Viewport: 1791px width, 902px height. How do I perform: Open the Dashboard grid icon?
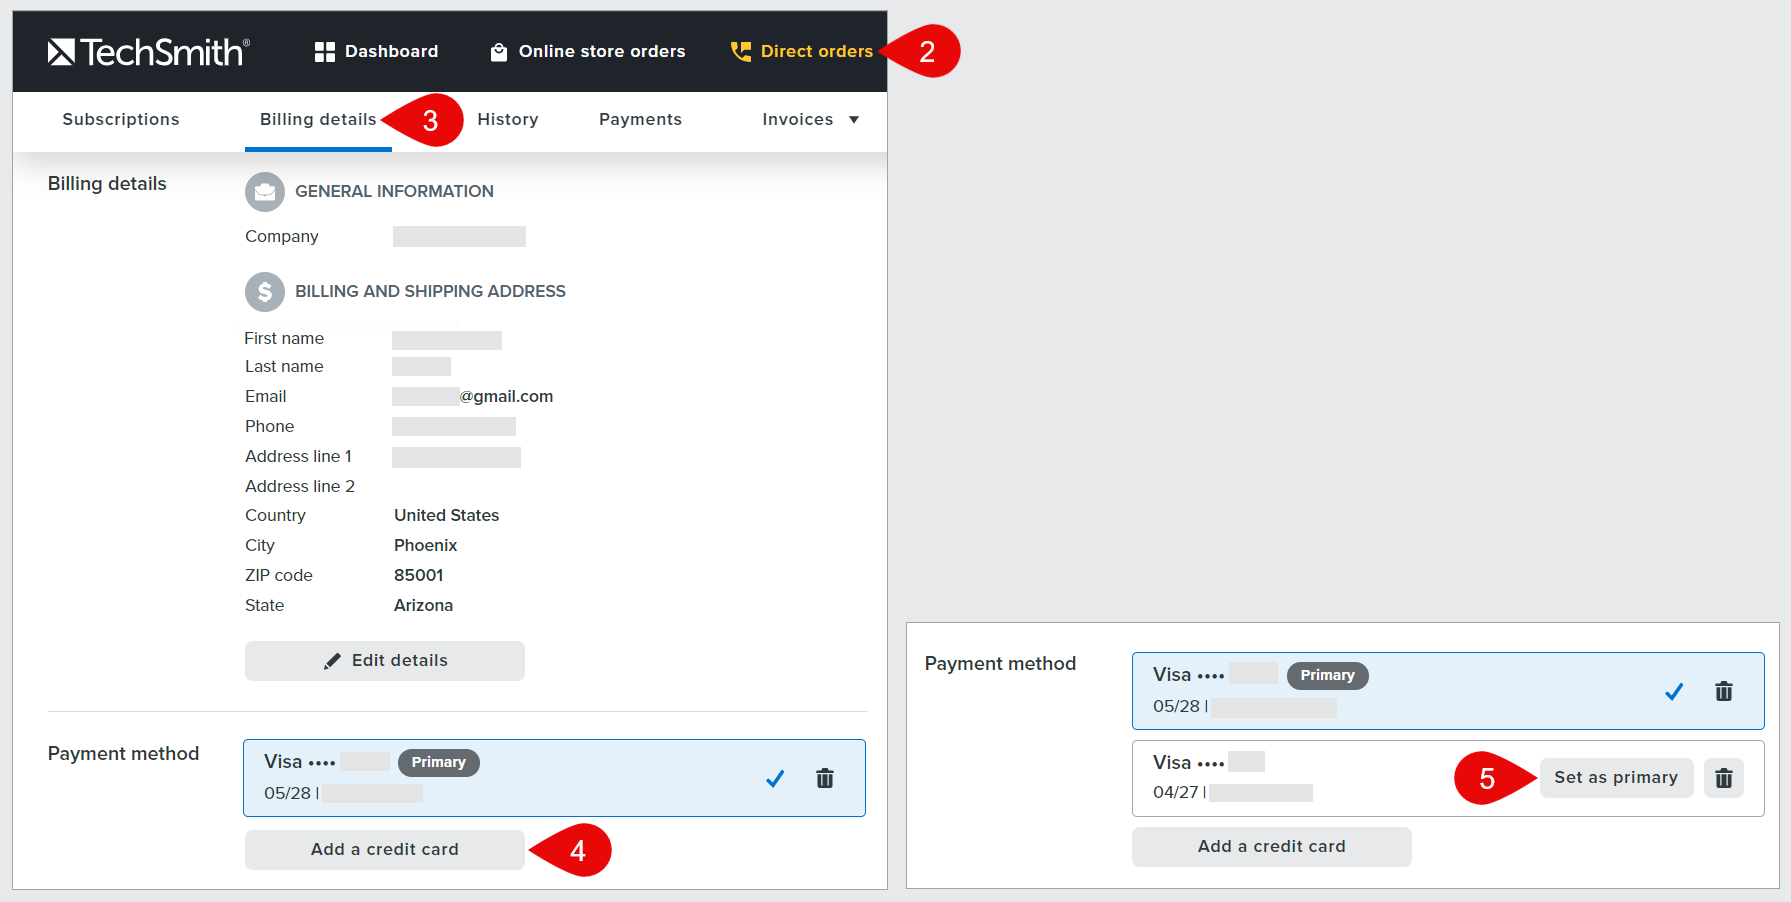pos(324,52)
